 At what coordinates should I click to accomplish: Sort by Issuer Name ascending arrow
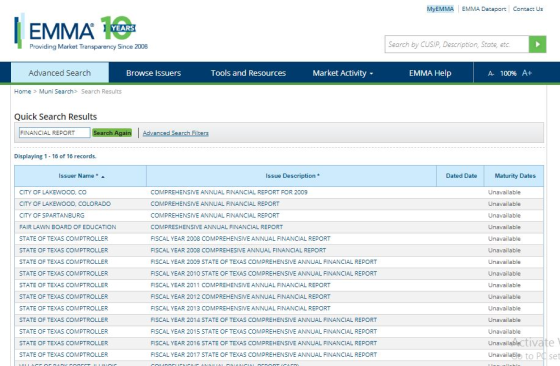(103, 176)
